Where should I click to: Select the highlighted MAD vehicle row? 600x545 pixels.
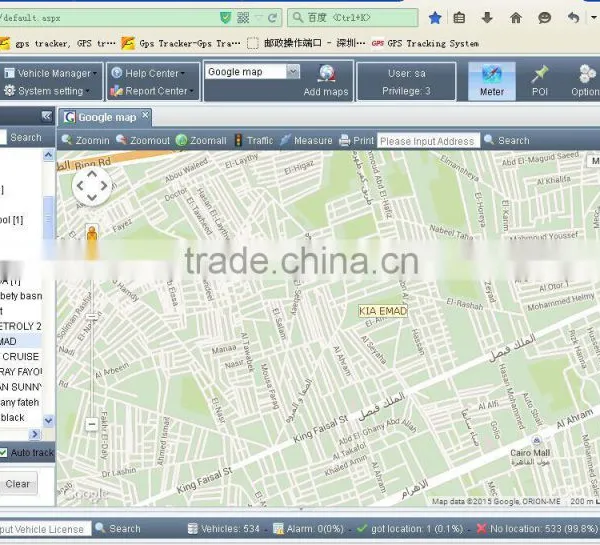tap(21, 341)
